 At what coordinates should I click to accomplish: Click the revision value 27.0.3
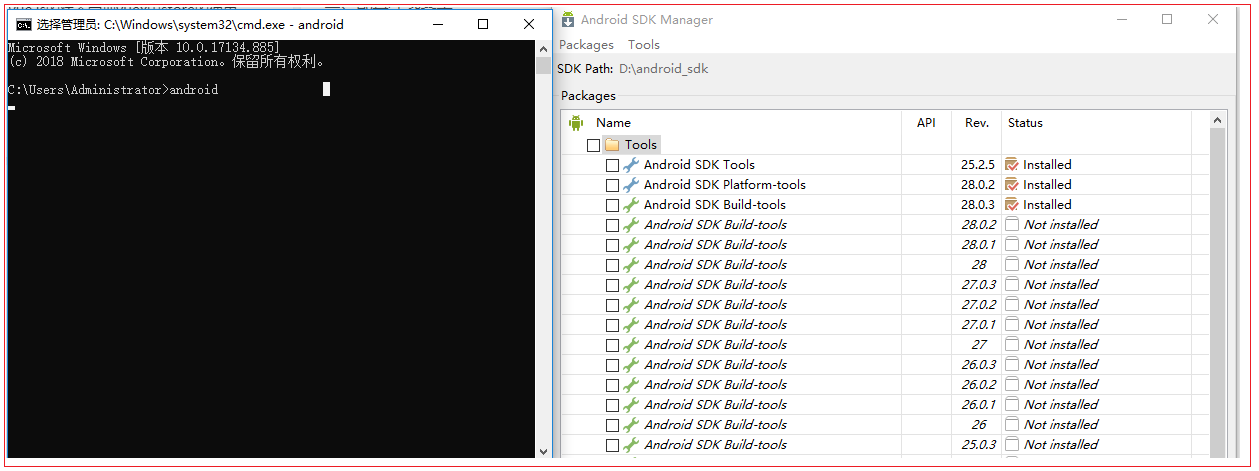click(979, 285)
